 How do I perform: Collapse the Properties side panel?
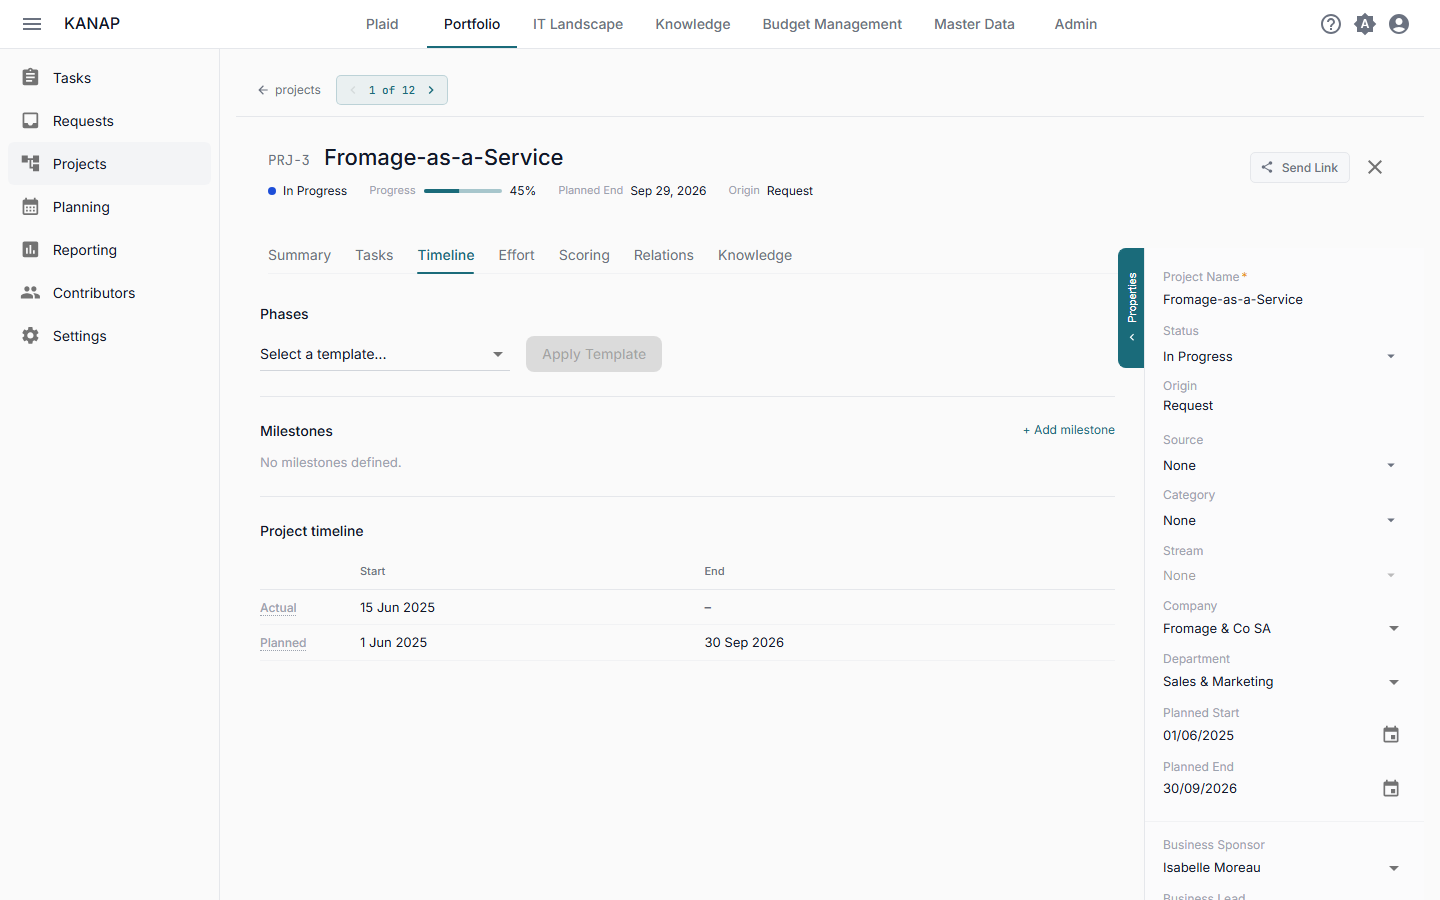pos(1131,308)
